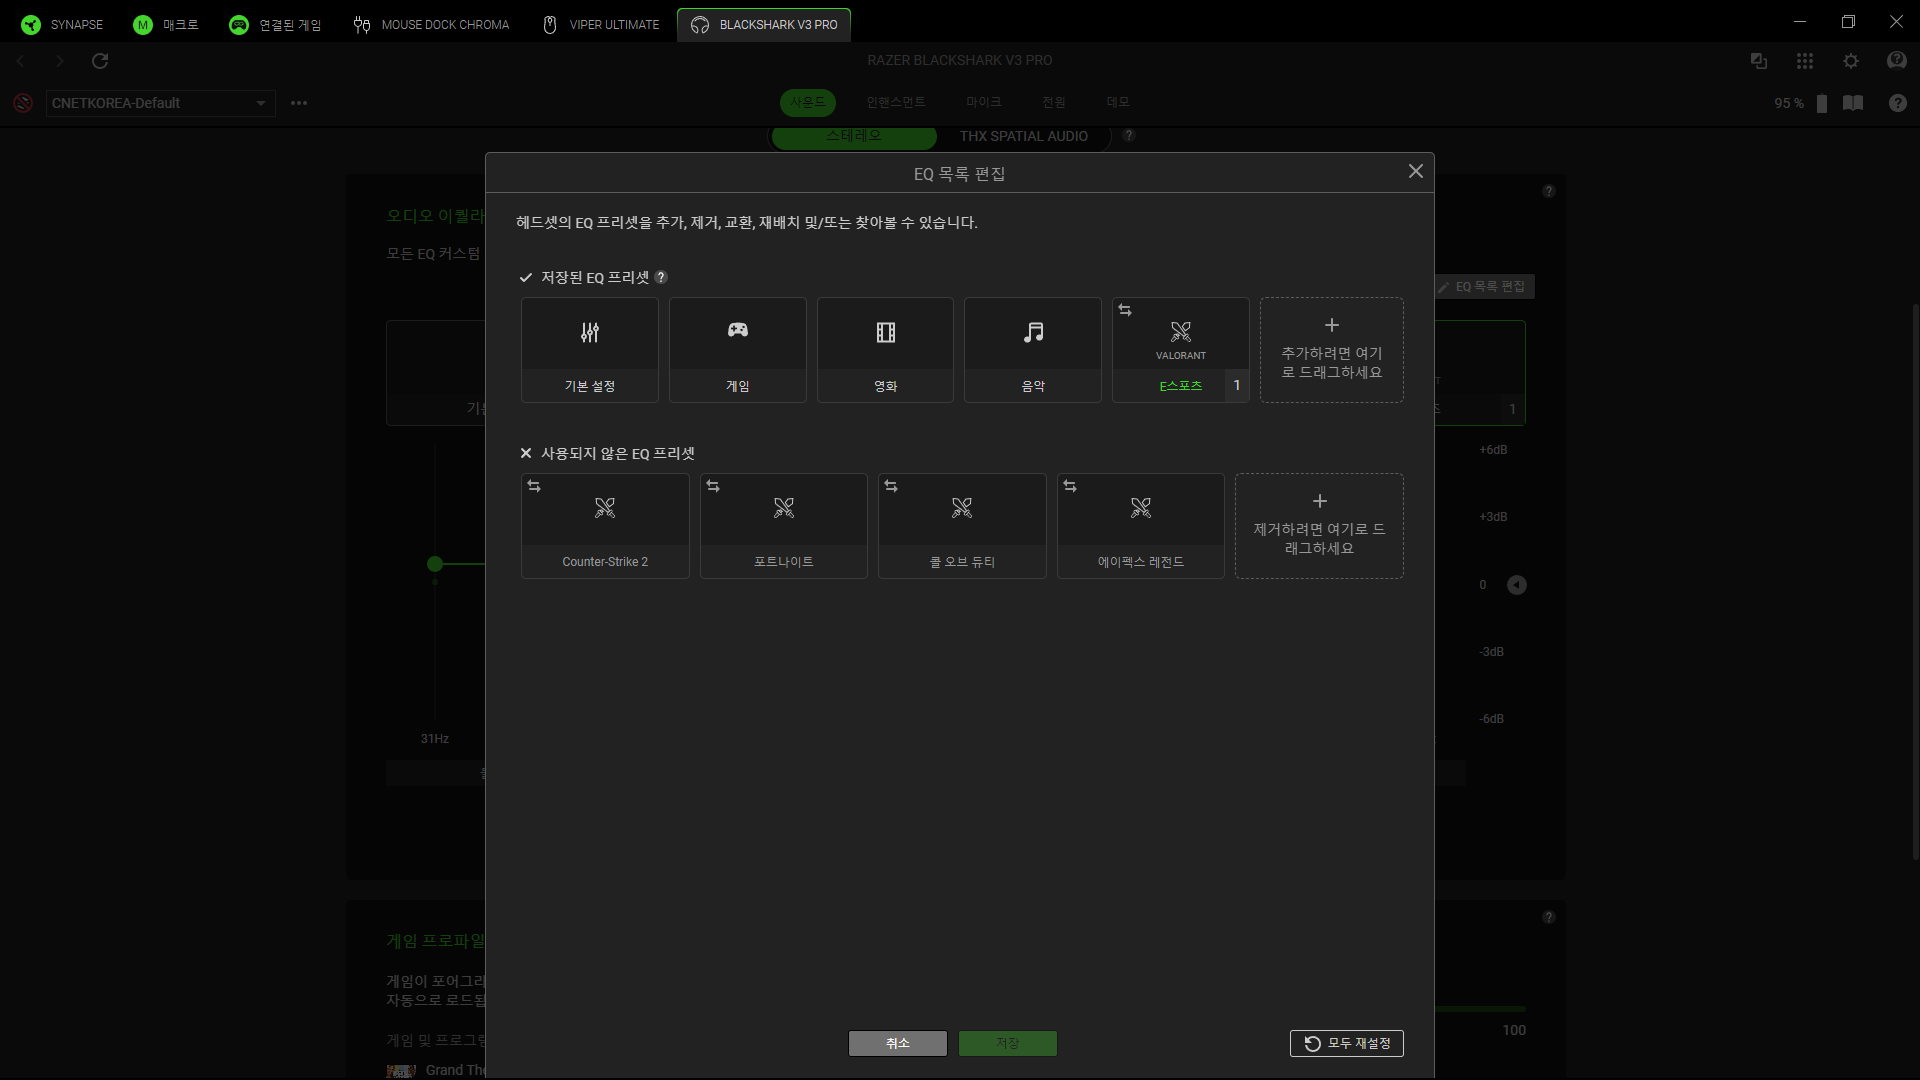Click the help question mark beside guide icon
Viewport: 1920px width, 1080px height.
[x=1898, y=103]
